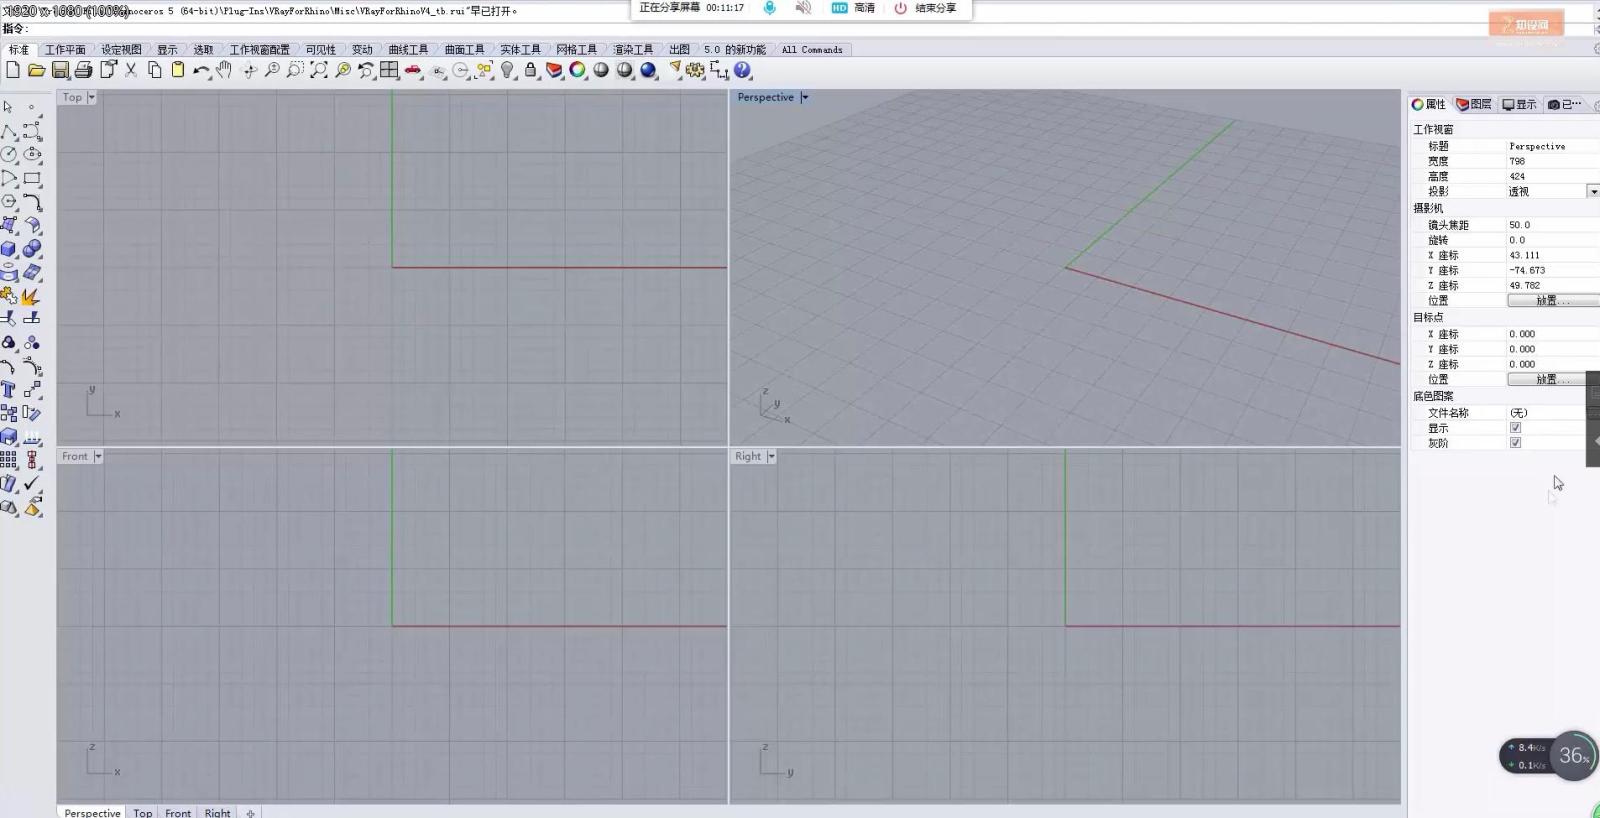Switch to the 曲线工具 toolbar tab

[x=408, y=49]
